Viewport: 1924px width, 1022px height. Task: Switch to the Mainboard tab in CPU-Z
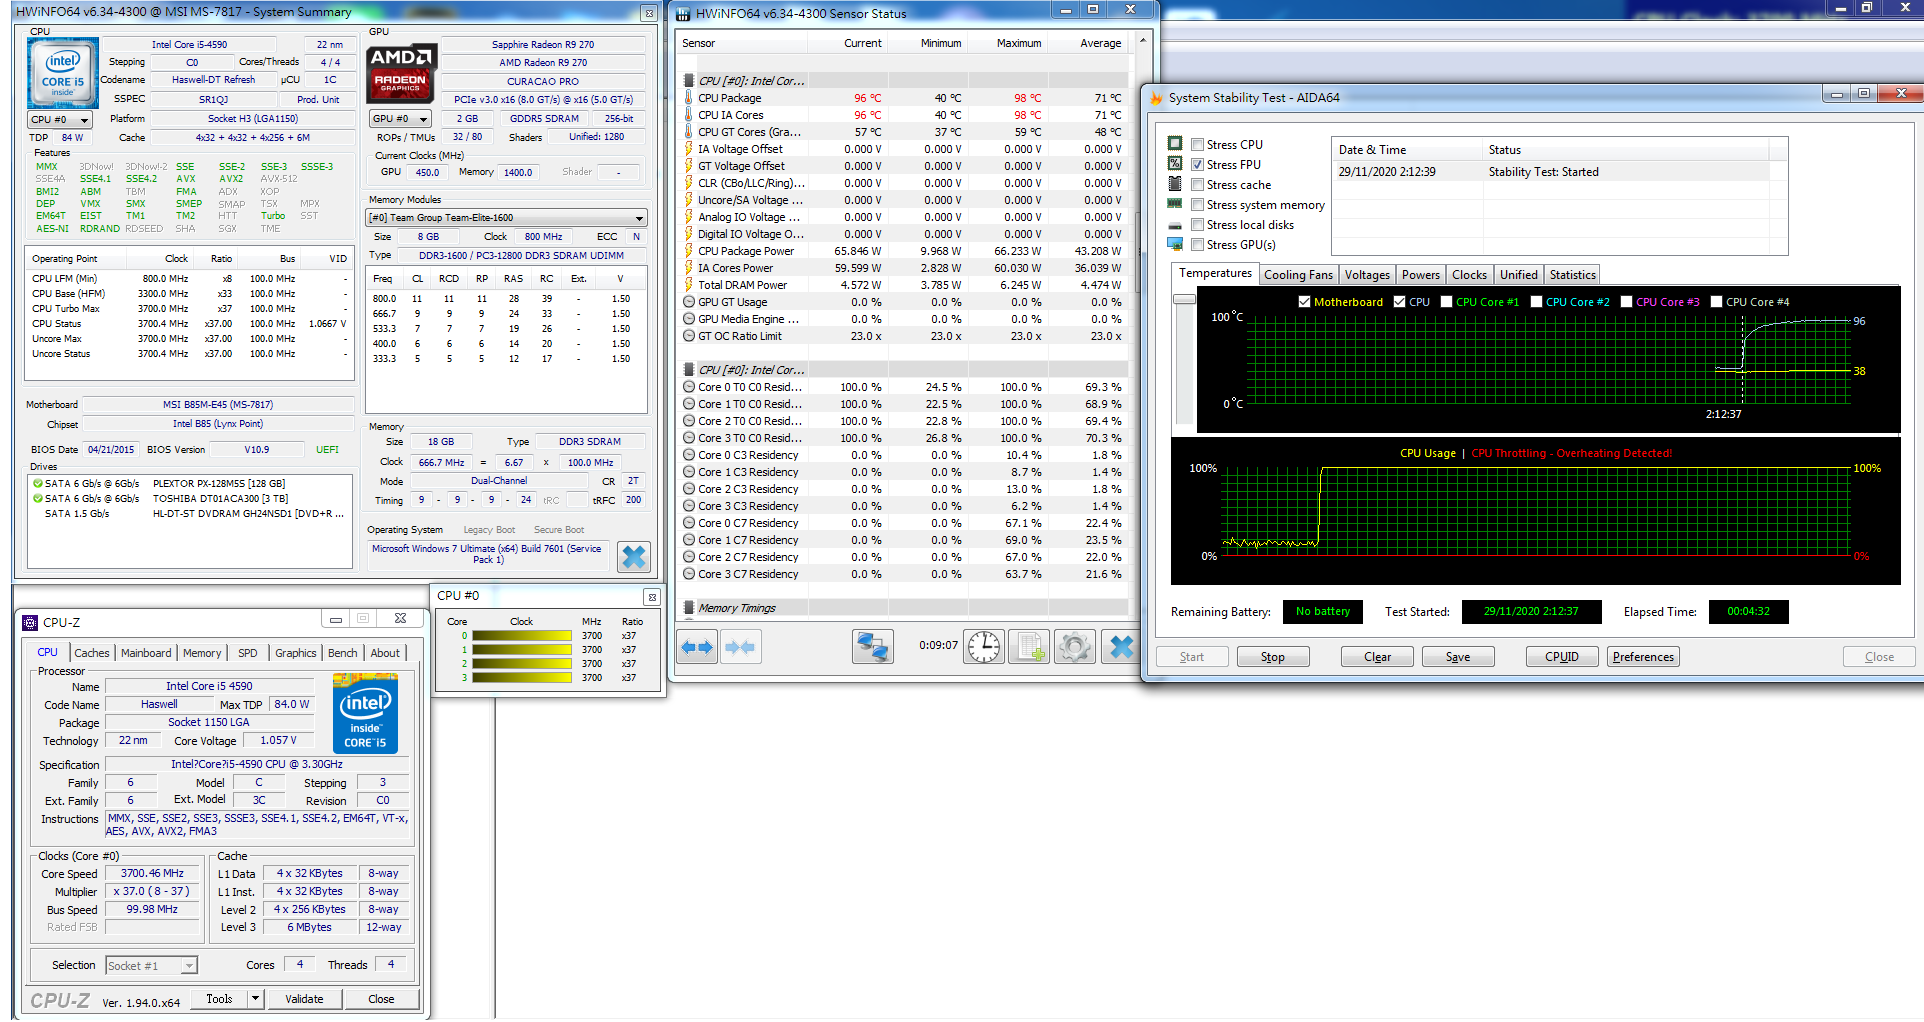click(x=146, y=653)
